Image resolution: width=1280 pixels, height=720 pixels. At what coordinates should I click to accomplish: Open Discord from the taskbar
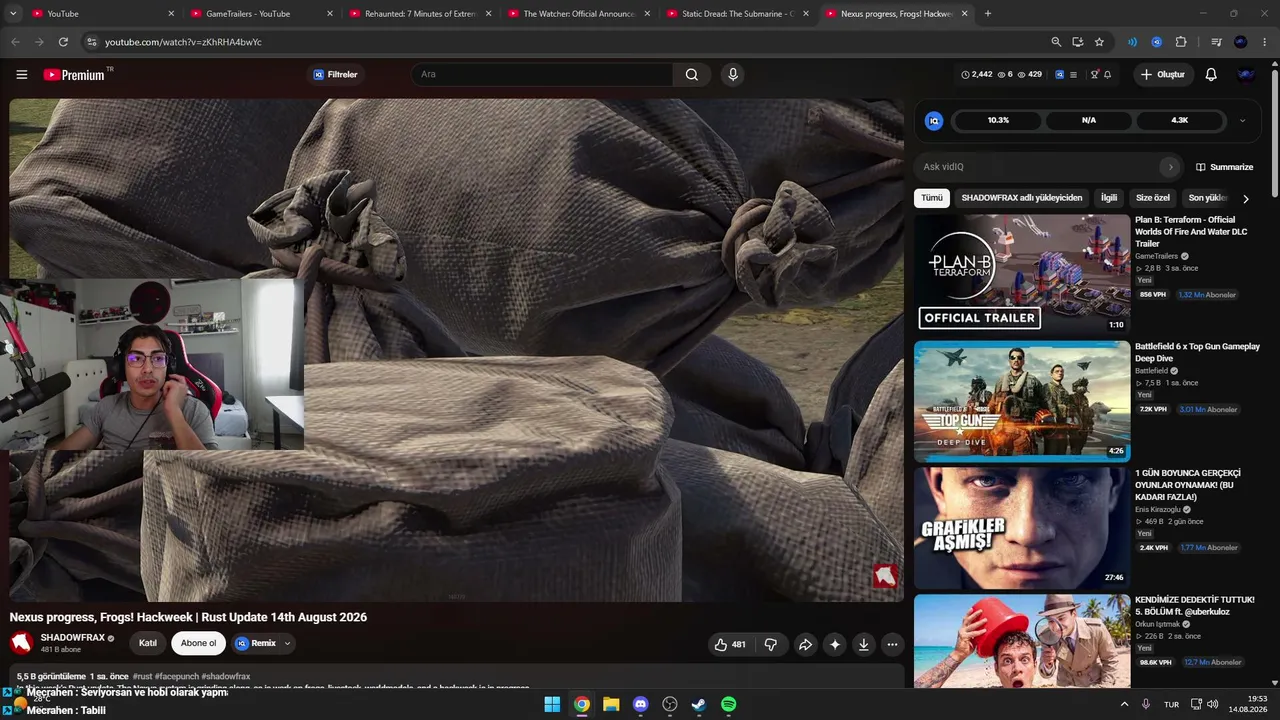[x=641, y=704]
